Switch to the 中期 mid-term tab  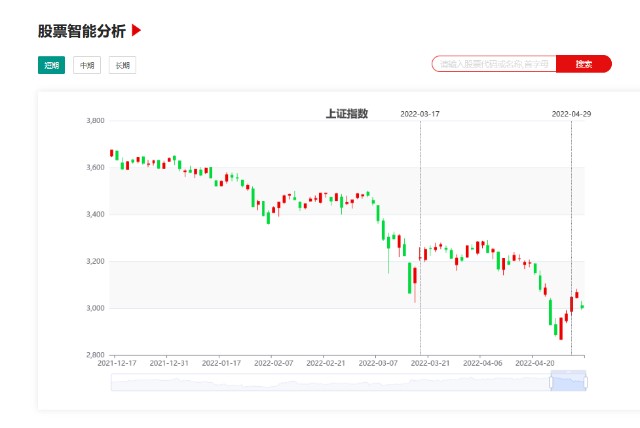[87, 65]
